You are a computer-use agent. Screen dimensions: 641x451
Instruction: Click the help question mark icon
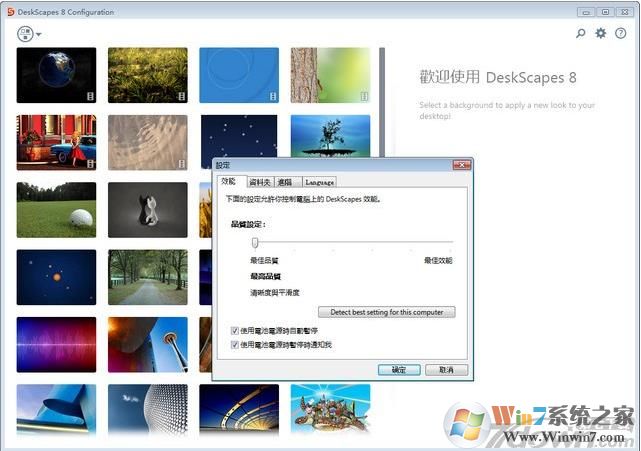[620, 33]
